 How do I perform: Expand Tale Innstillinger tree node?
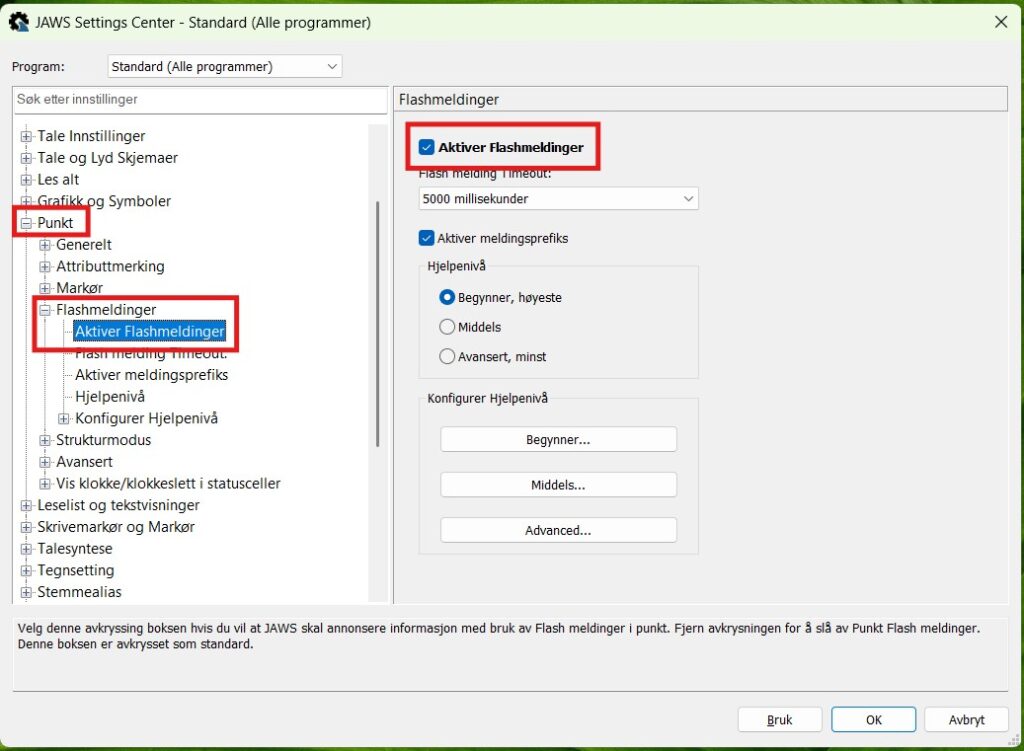[x=26, y=136]
